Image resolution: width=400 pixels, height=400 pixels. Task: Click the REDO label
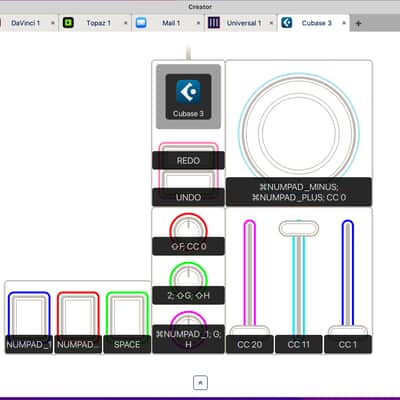tap(188, 160)
